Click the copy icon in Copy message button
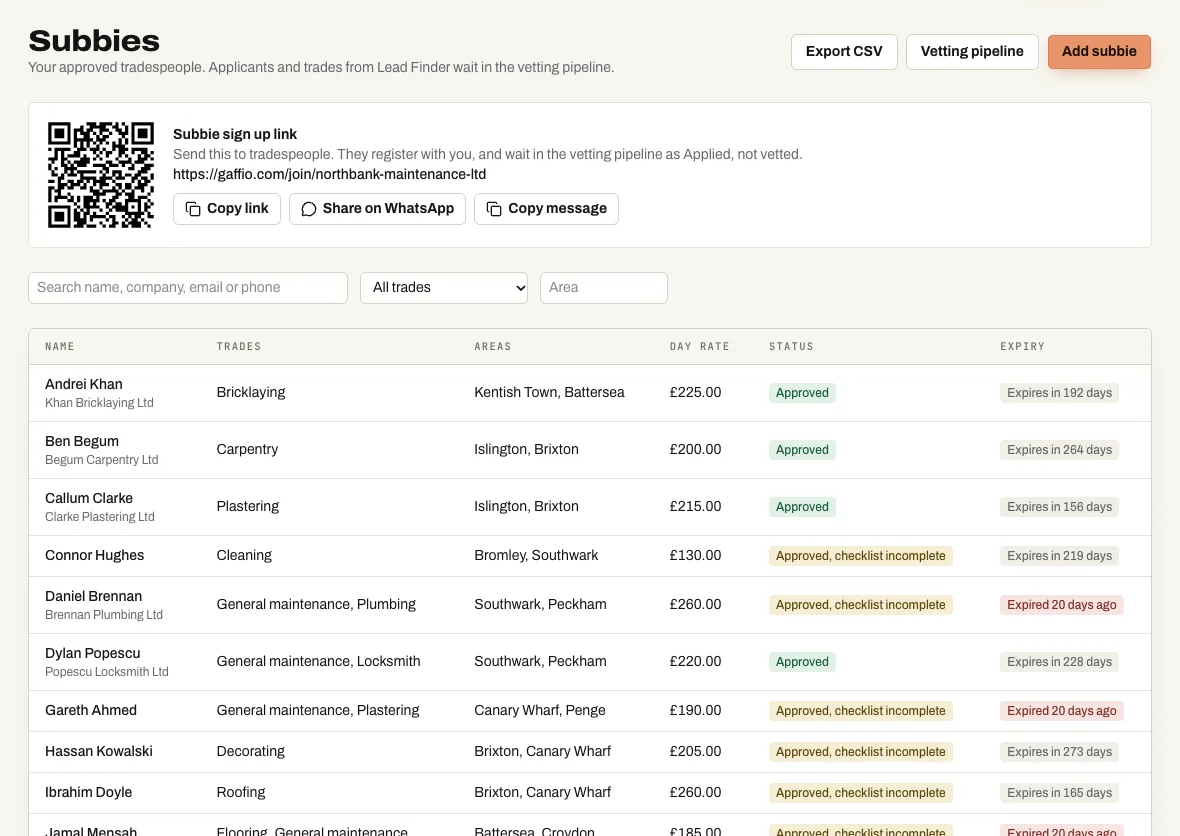The width and height of the screenshot is (1180, 836). click(494, 209)
